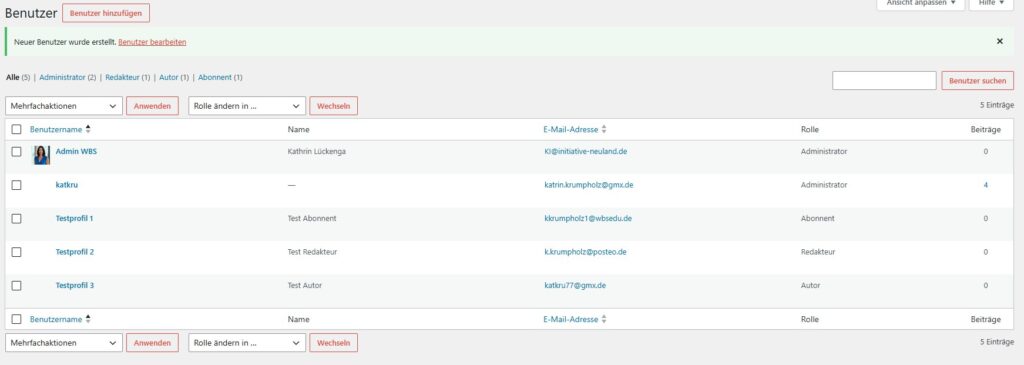Image resolution: width=1024 pixels, height=365 pixels.
Task: Open the katkru username link
Action: pos(67,185)
